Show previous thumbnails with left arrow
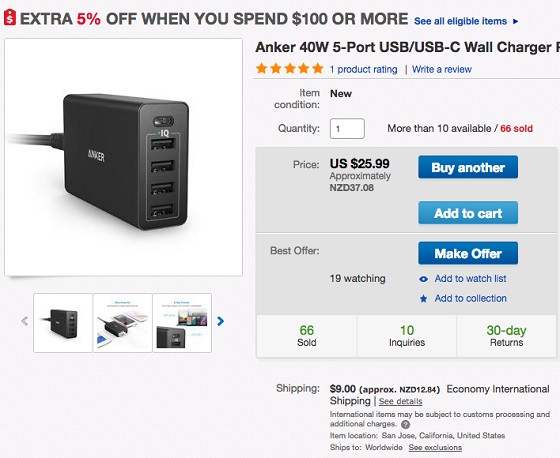Screen dimensions: 560x458 coord(25,321)
